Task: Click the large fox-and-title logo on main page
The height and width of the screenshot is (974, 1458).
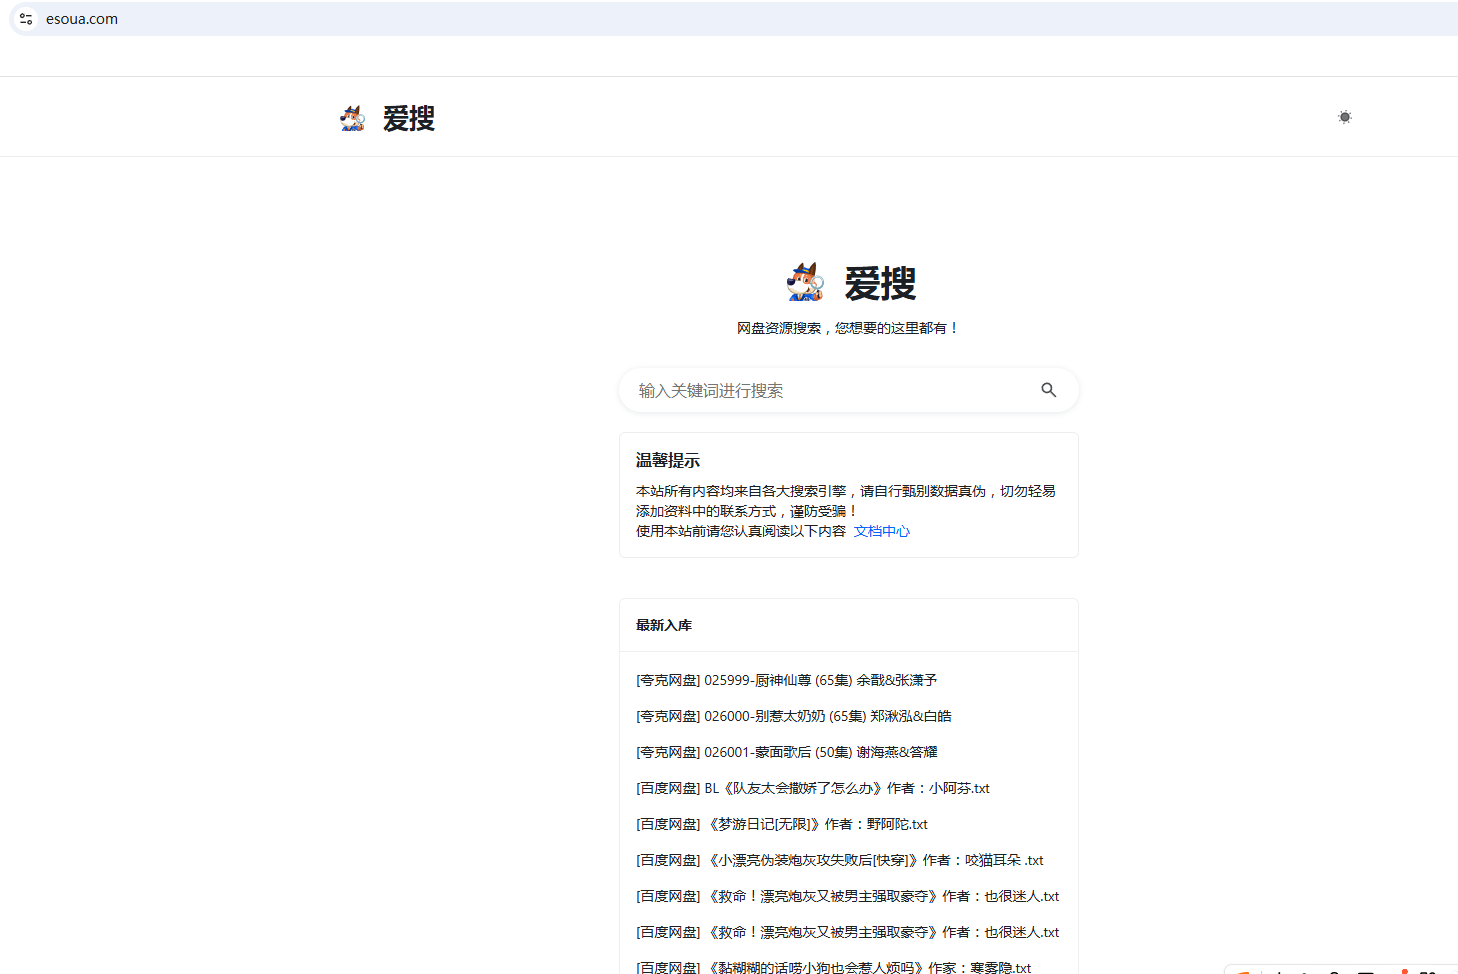Action: click(x=850, y=283)
